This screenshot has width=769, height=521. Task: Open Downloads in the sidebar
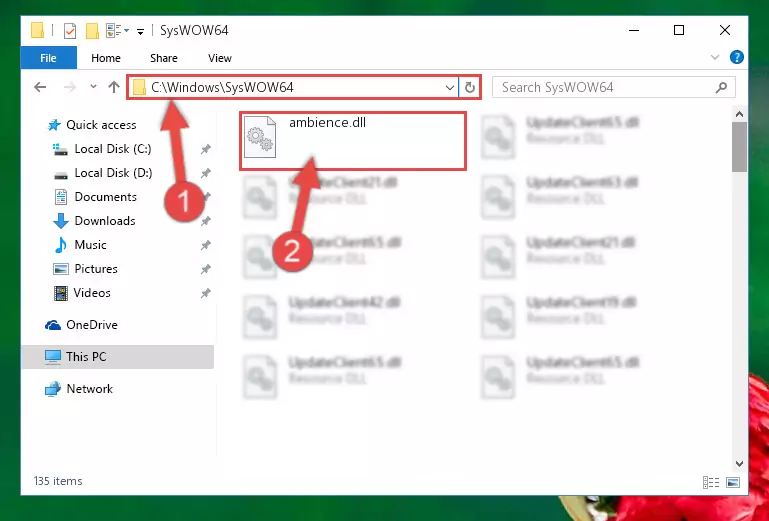point(105,221)
